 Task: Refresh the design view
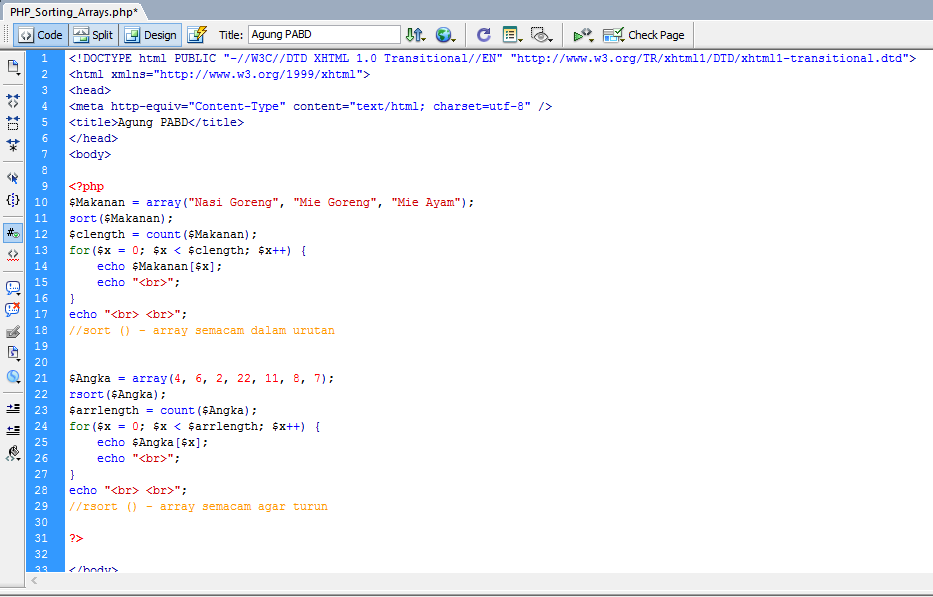click(483, 35)
